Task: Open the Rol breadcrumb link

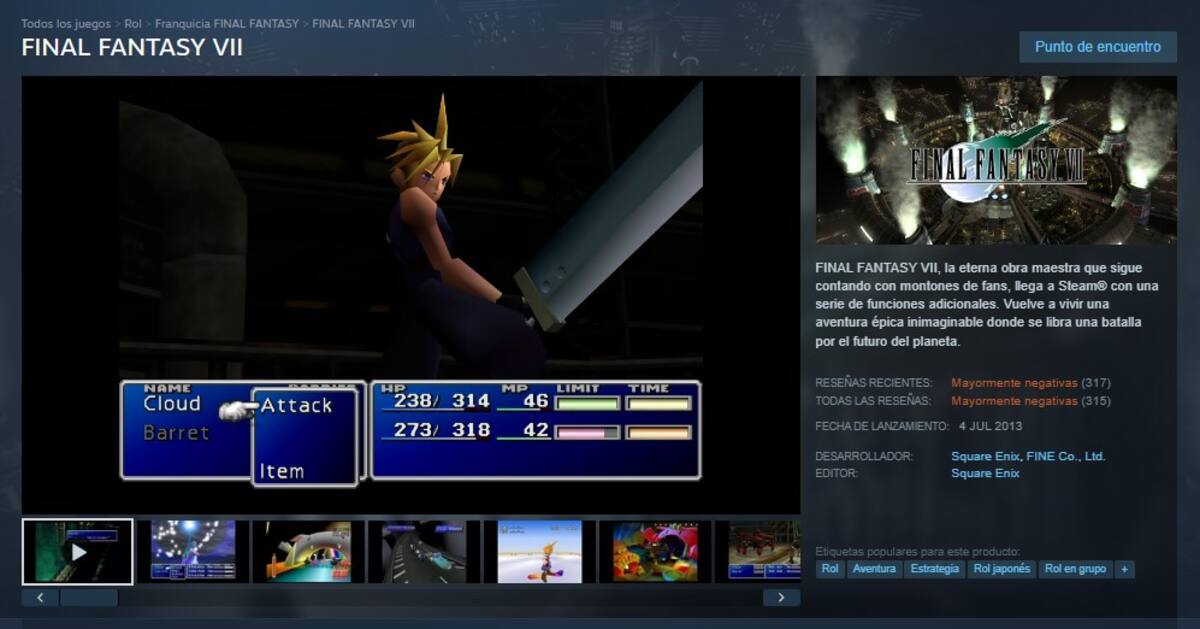Action: coord(133,23)
